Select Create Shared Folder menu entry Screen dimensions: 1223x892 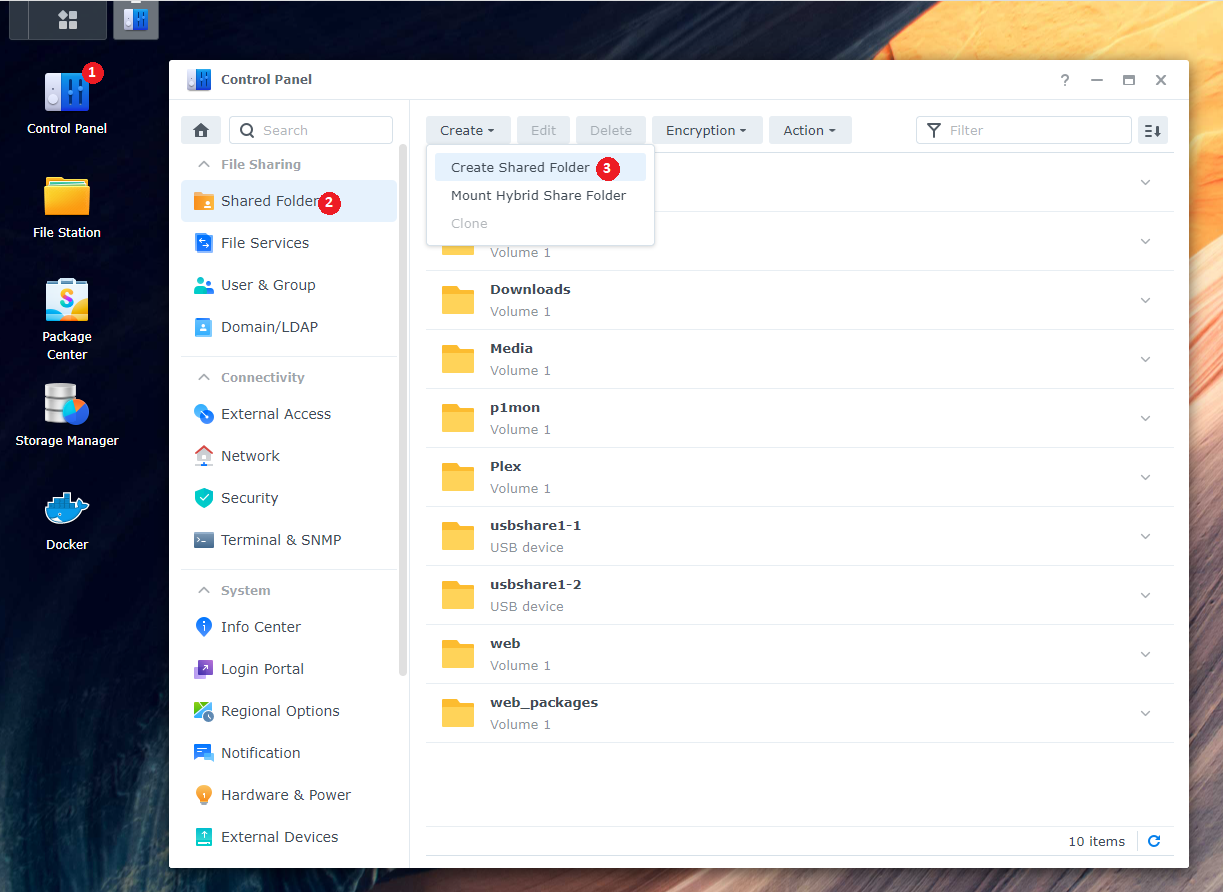520,168
